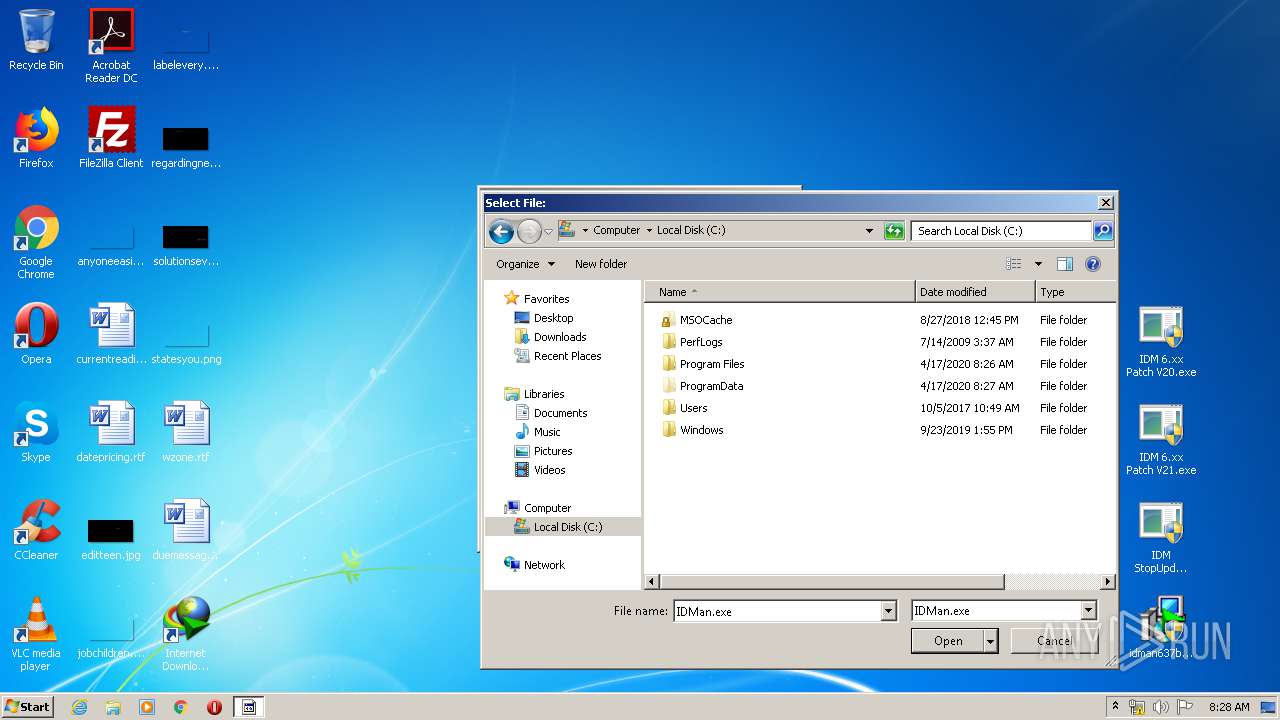
Task: Click the Forward arrow in the file dialog
Action: click(x=529, y=232)
